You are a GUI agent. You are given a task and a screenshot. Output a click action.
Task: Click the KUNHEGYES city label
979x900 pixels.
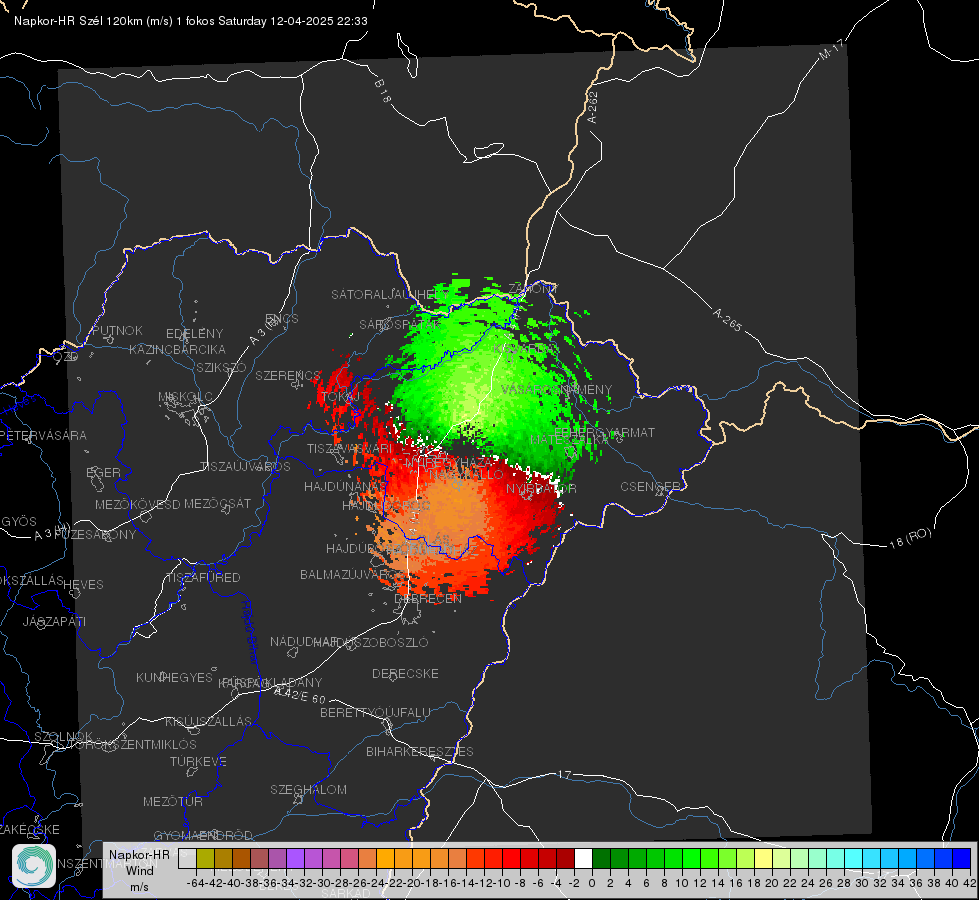click(x=174, y=677)
